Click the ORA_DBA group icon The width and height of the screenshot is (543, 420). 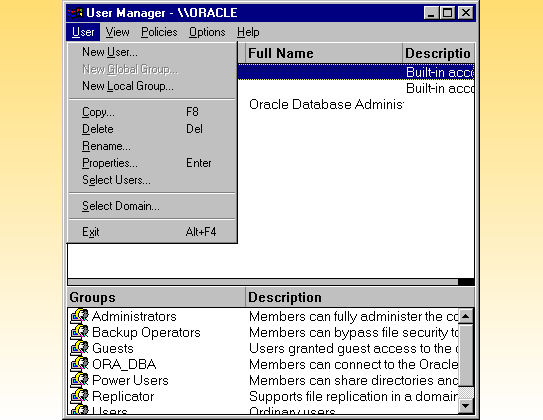pos(80,364)
